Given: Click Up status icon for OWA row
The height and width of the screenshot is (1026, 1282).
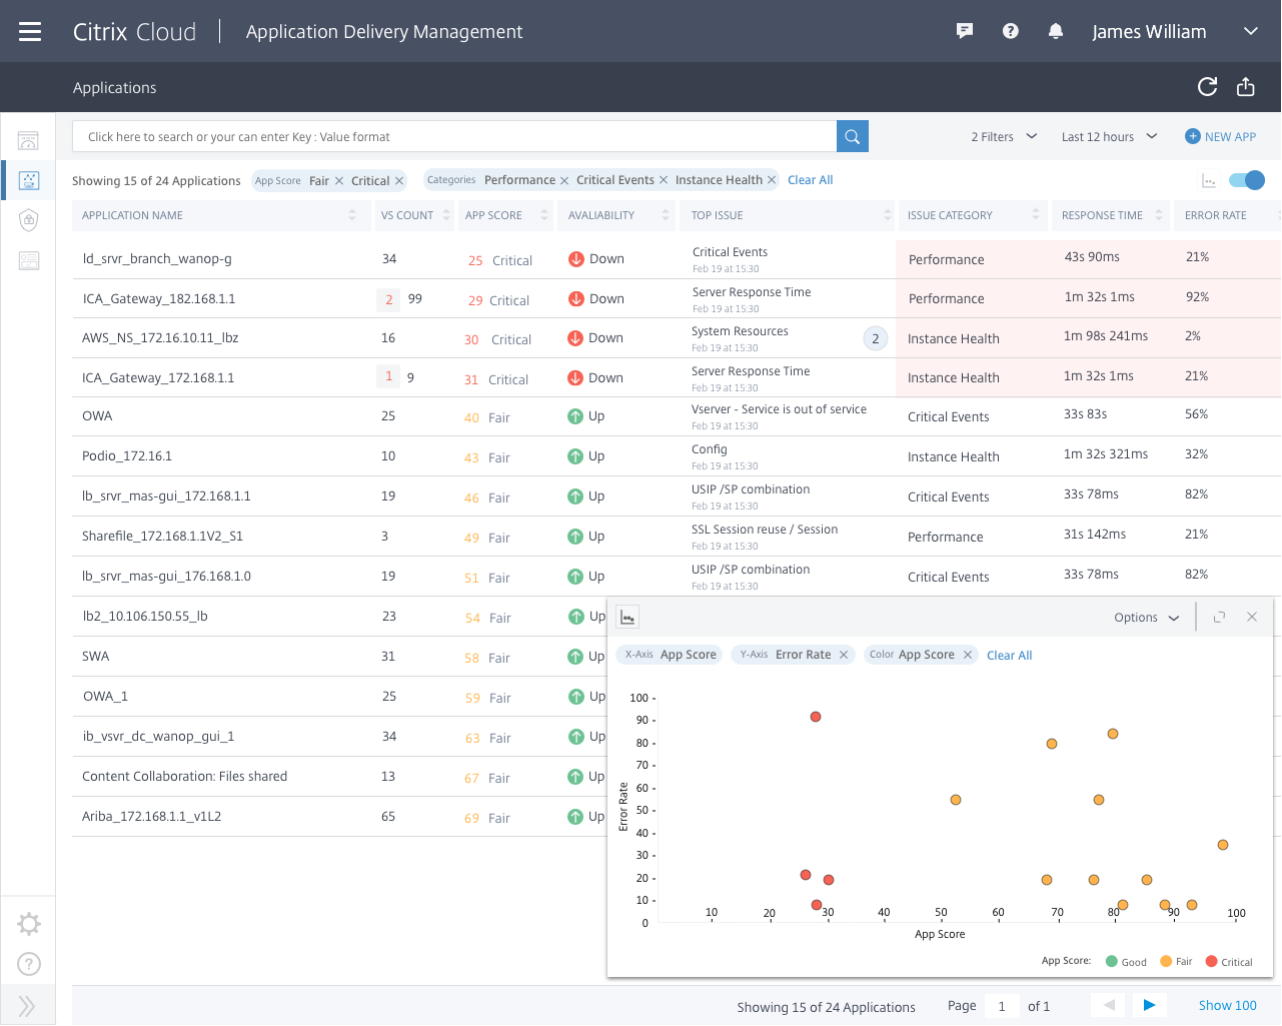Looking at the screenshot, I should pos(576,417).
